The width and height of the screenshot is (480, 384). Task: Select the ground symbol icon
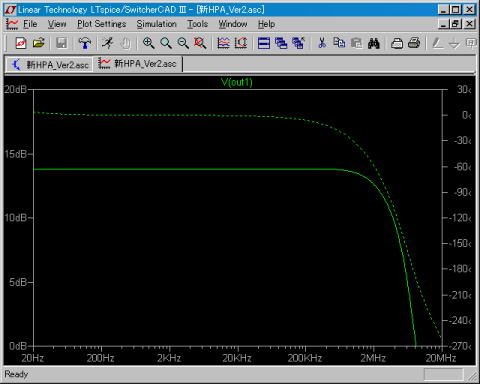point(454,43)
